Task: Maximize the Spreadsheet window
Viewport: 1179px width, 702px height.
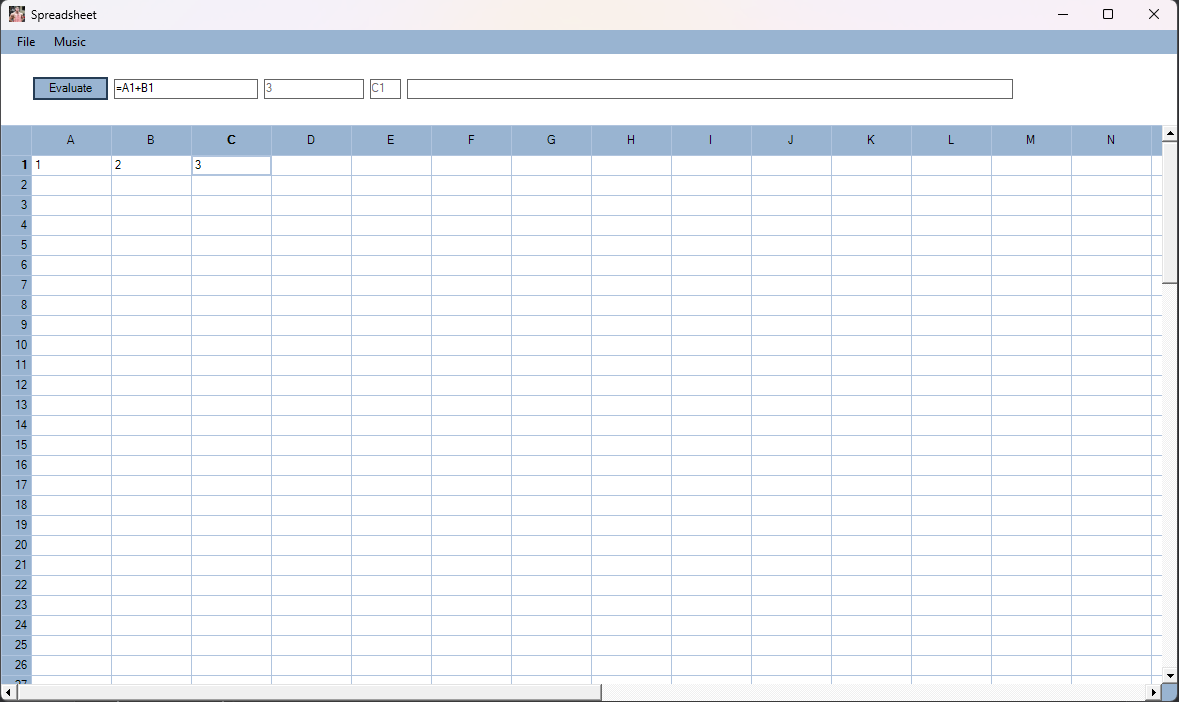Action: [x=1108, y=15]
